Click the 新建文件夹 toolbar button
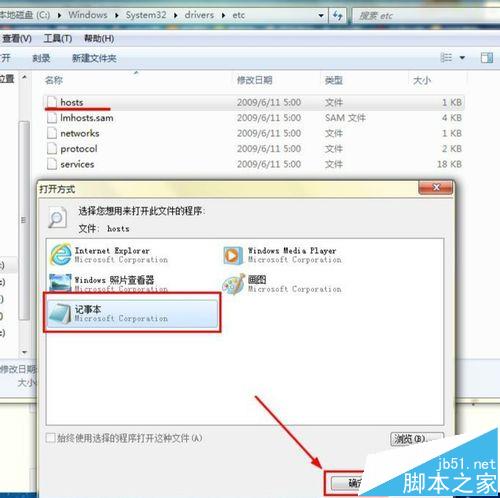Screen dimensions: 500x498 94,58
